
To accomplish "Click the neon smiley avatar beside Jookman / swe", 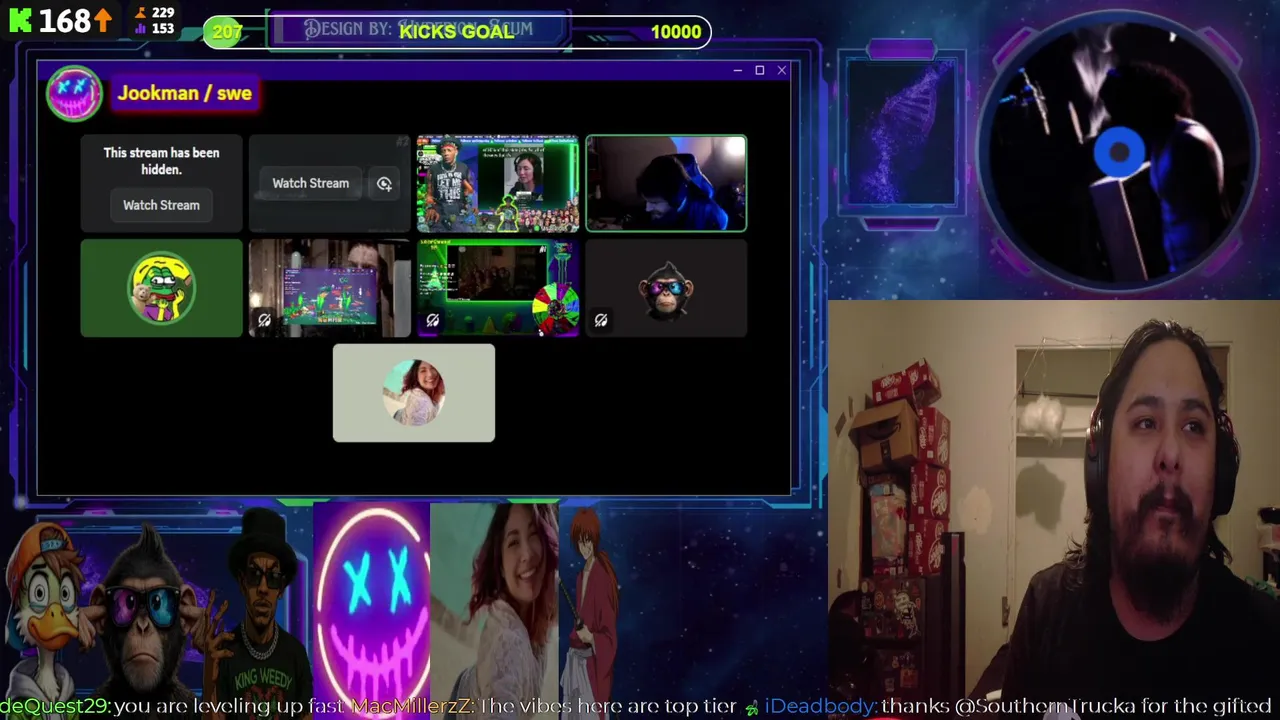I will [74, 93].
